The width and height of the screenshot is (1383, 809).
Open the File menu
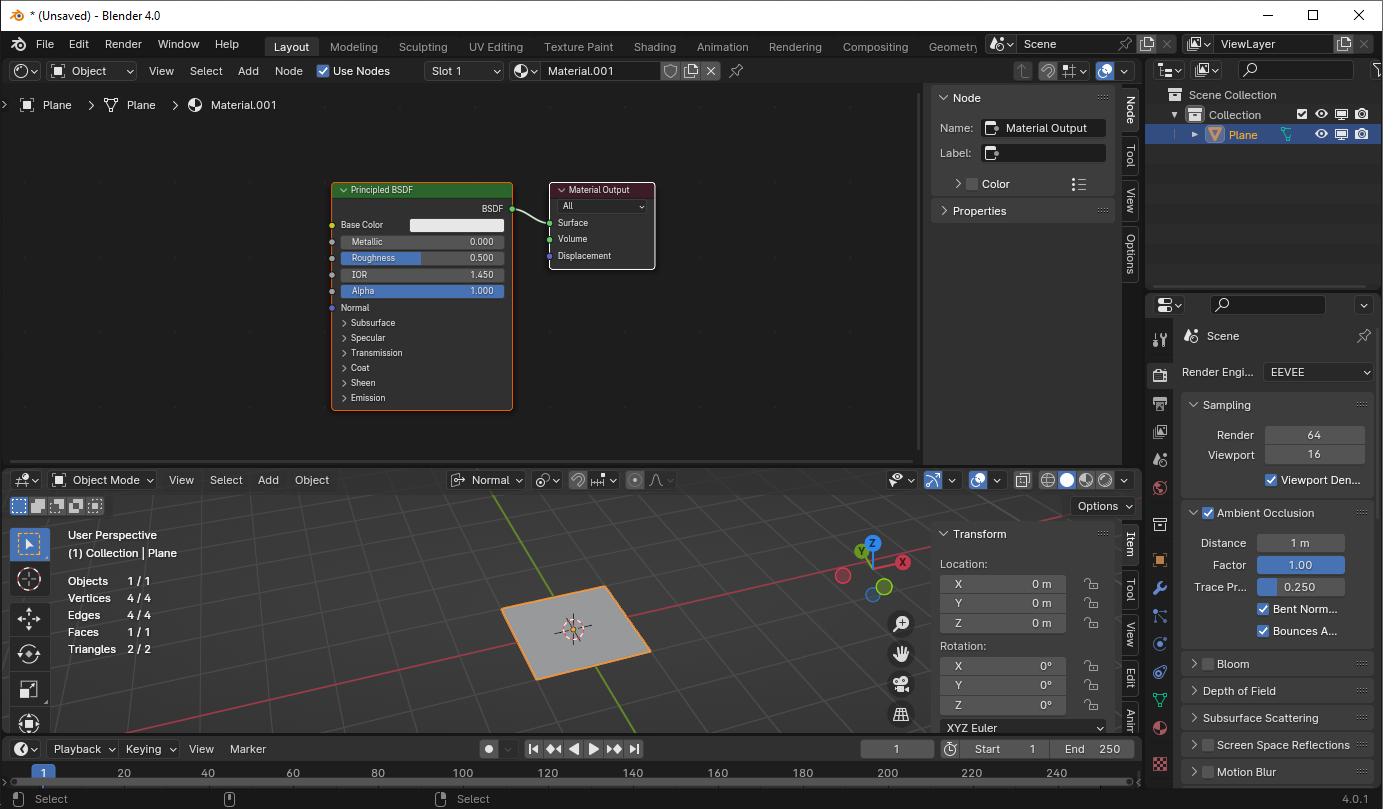tap(45, 45)
